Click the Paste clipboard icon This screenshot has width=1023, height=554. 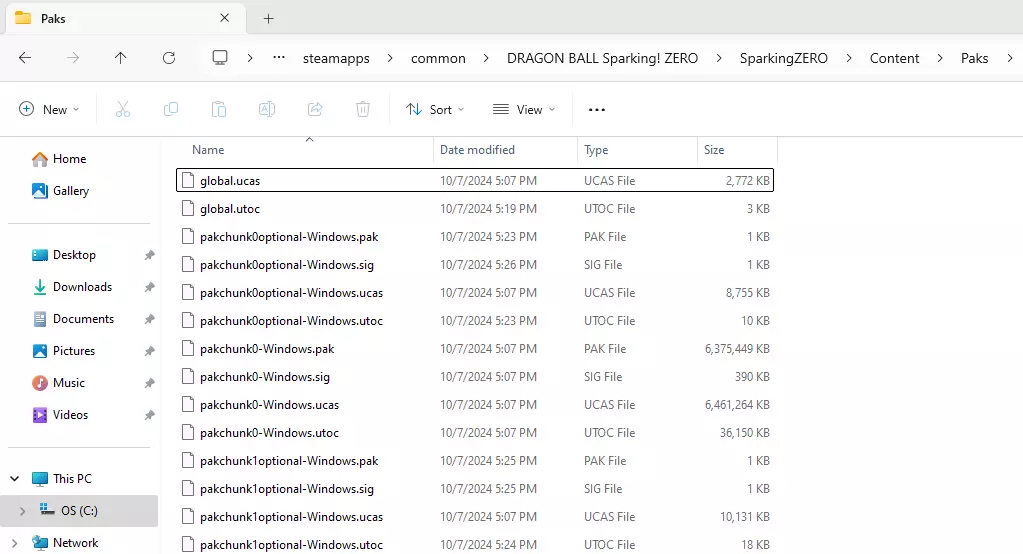(x=219, y=110)
